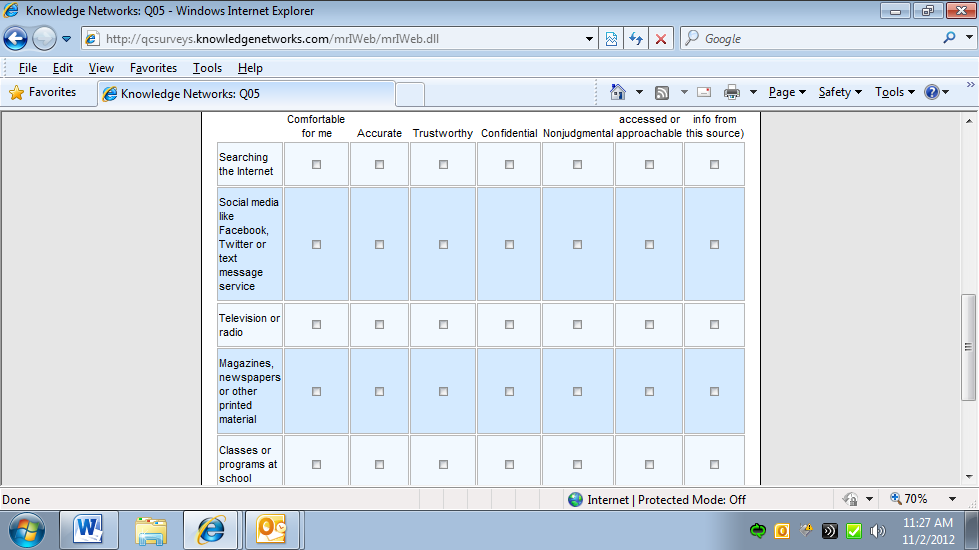Click the vertical scrollbar thumb
Screen dimensions: 979x550
[x=968, y=347]
